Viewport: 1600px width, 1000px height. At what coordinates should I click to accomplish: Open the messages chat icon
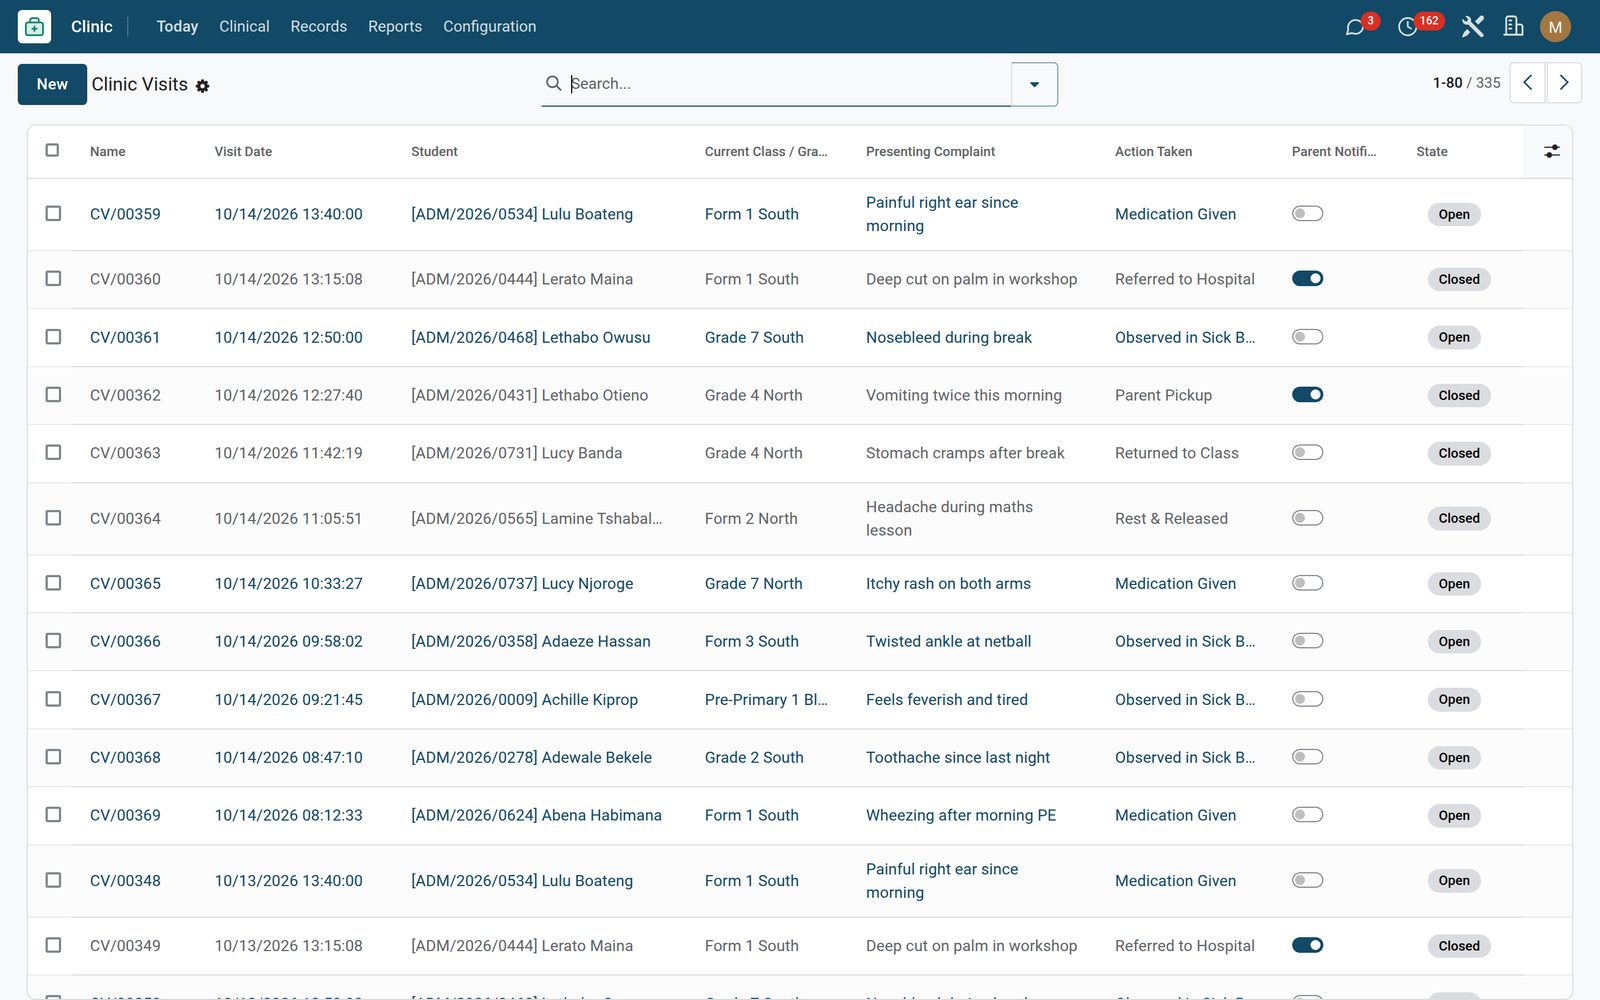(1355, 27)
